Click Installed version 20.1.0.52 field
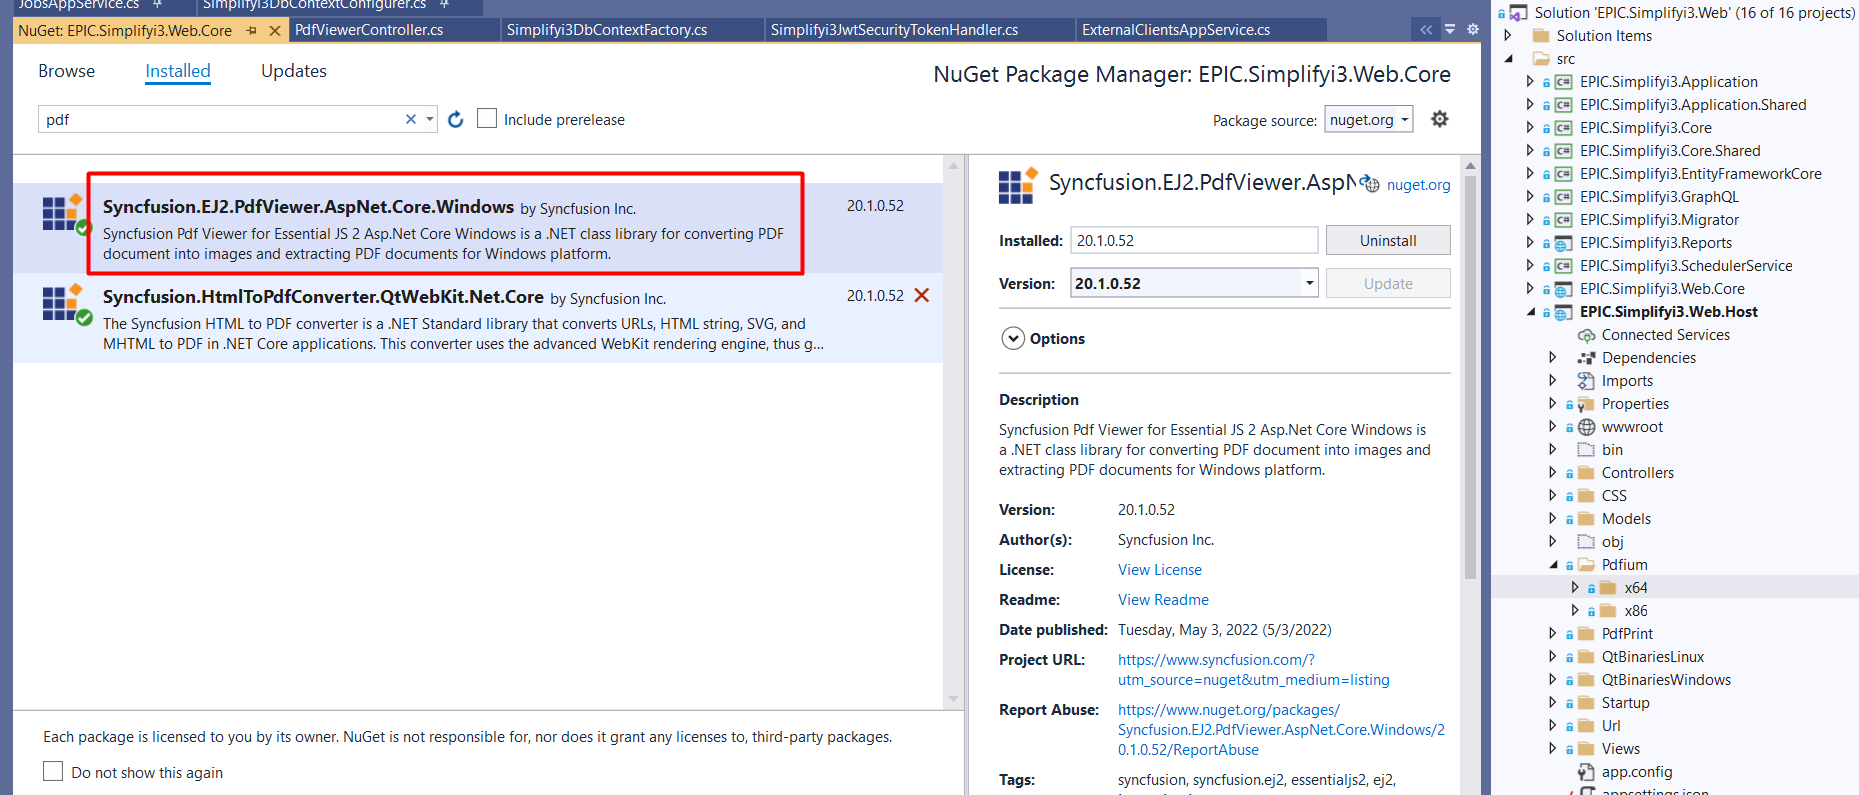Screen dimensions: 1859x795 [x=1194, y=240]
